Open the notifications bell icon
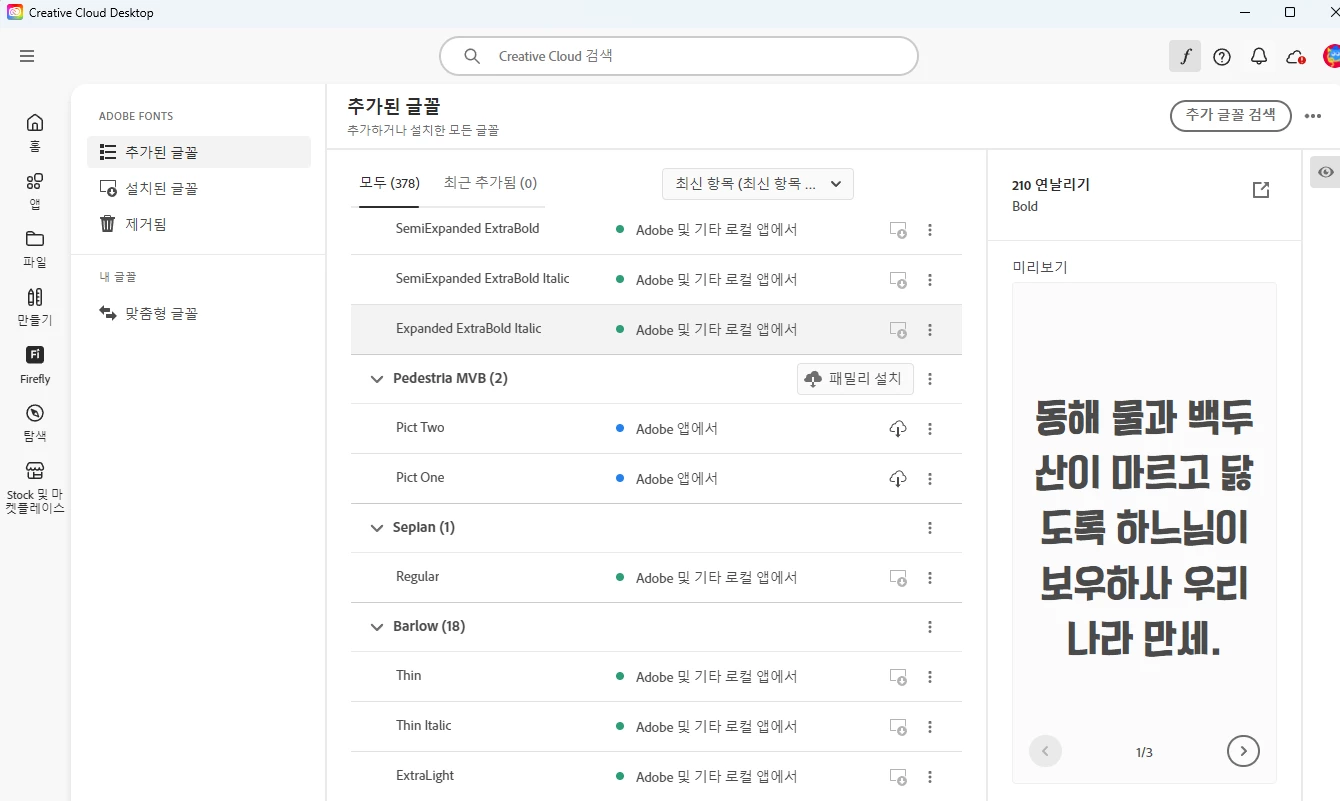The width and height of the screenshot is (1340, 801). click(1259, 57)
